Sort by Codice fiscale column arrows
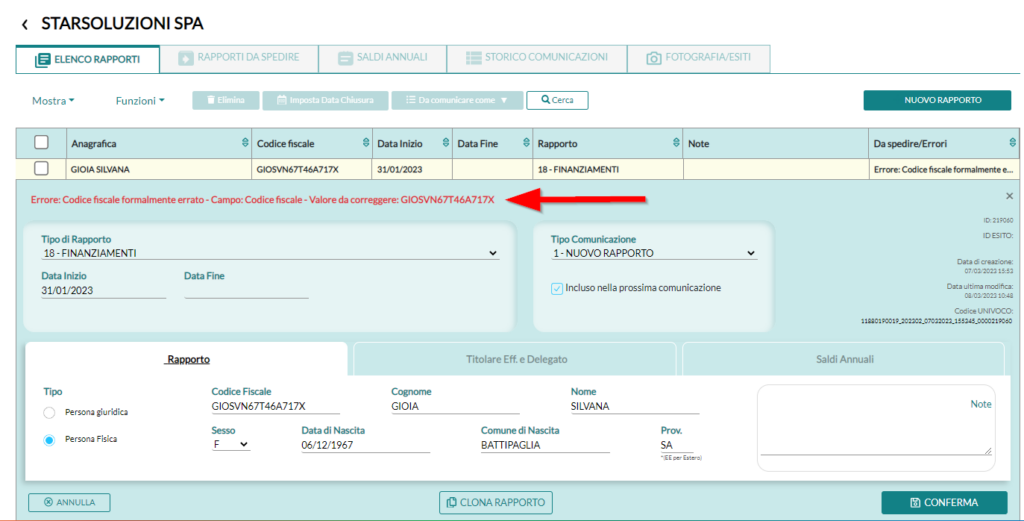1024x521 pixels. coord(366,143)
